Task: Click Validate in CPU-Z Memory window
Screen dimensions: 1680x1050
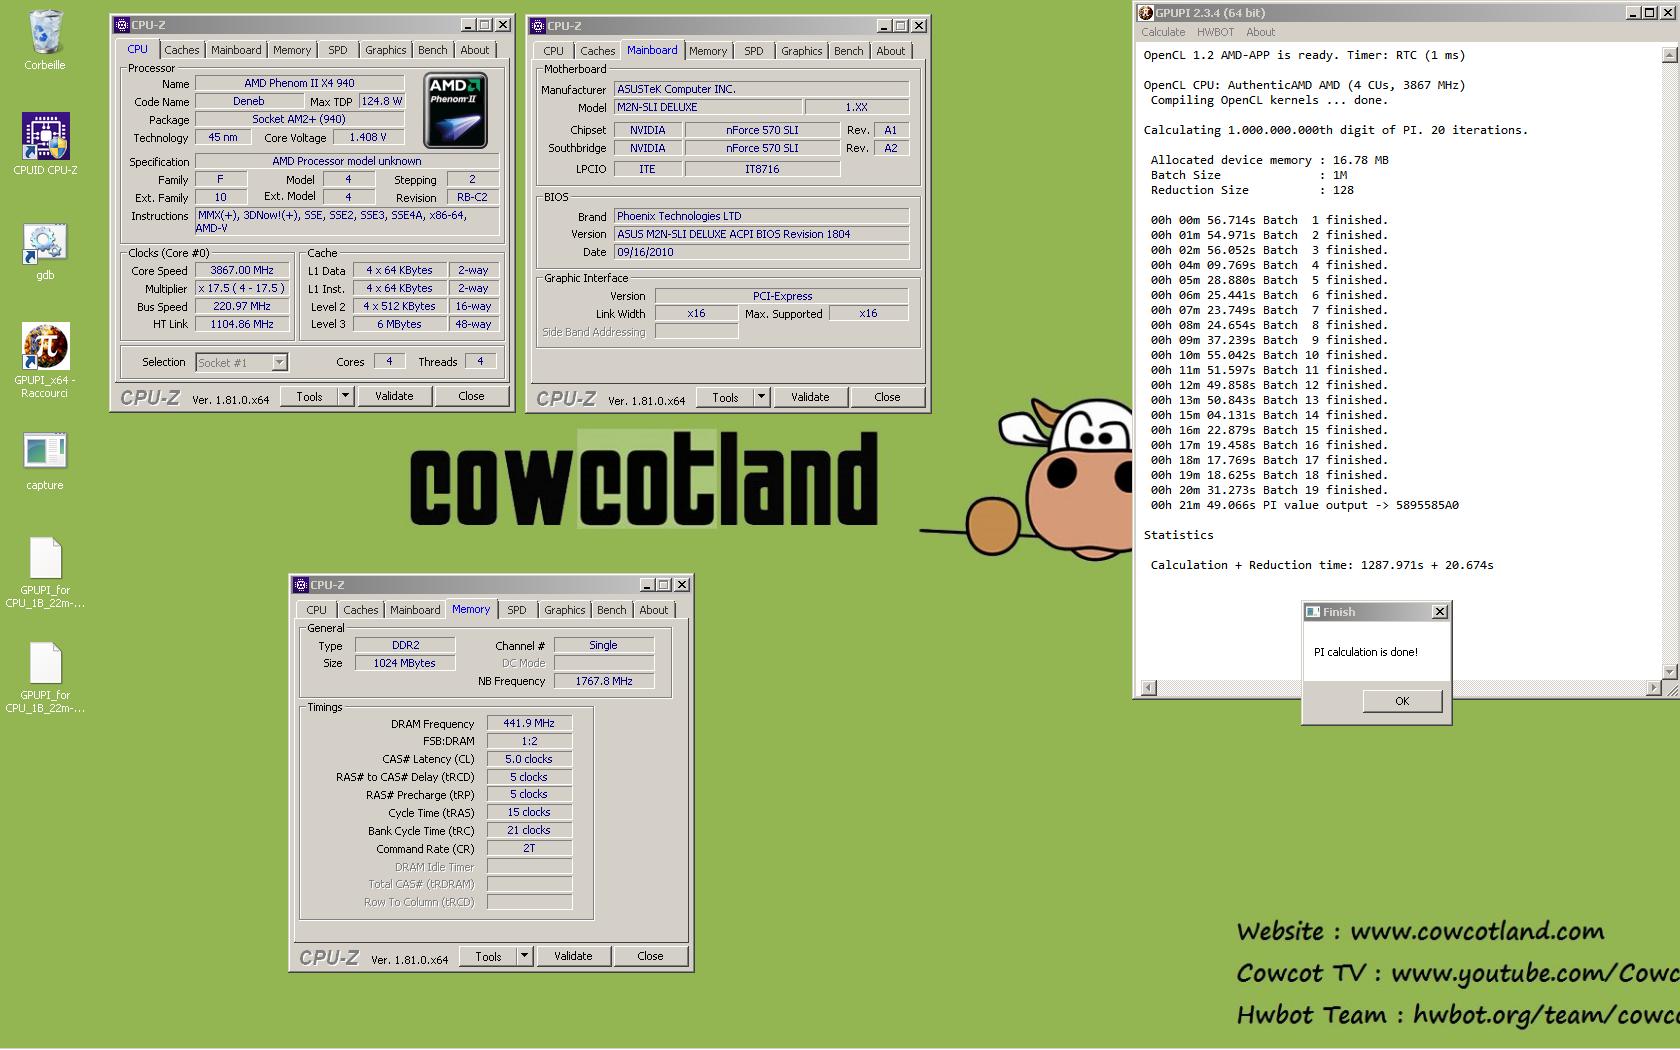Action: 573,956
